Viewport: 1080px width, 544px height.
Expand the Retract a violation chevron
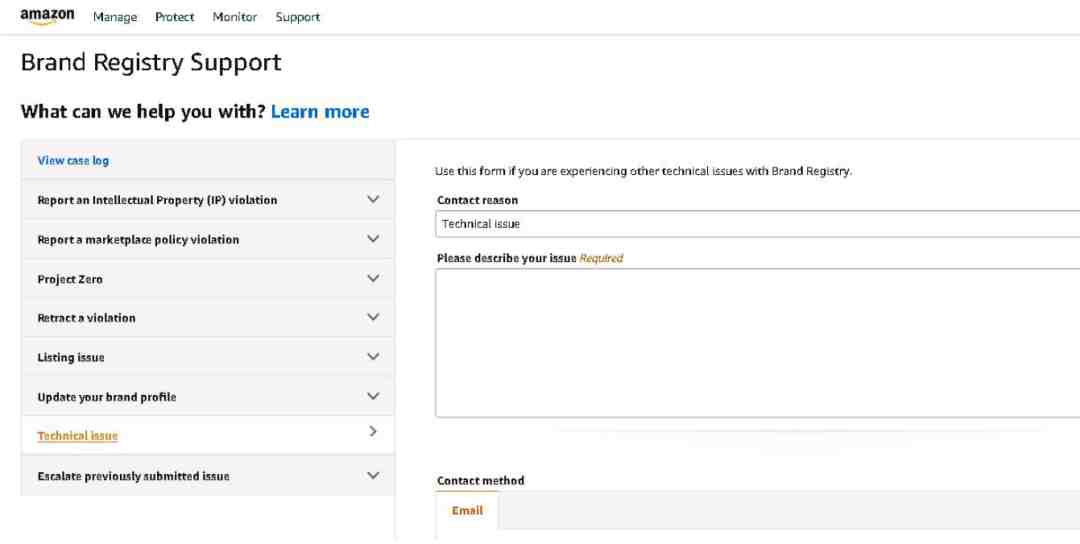pyautogui.click(x=373, y=317)
